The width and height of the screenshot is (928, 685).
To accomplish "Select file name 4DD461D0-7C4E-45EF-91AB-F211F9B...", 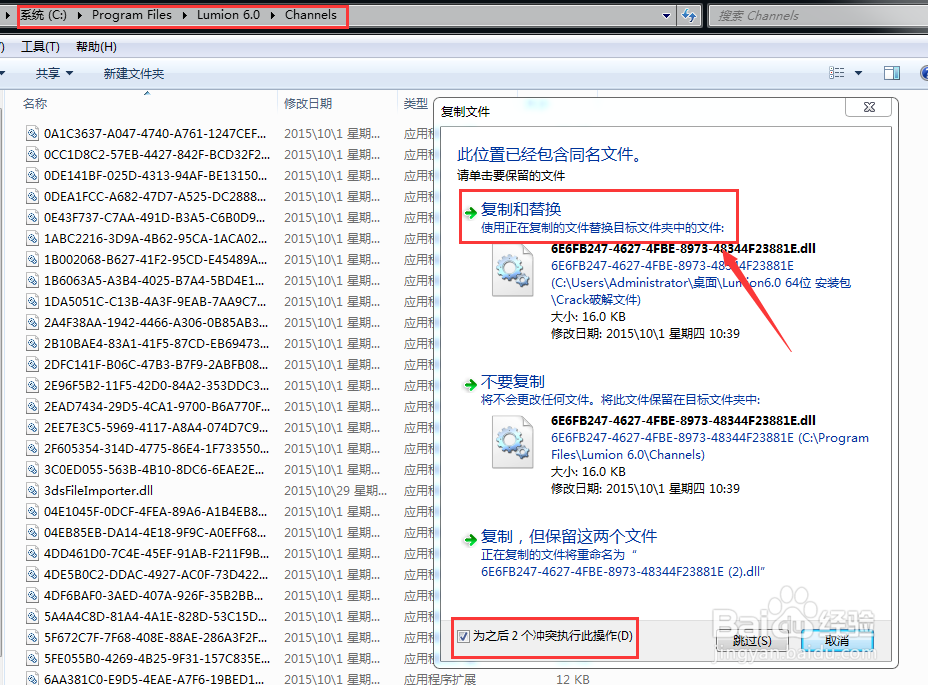I will 156,554.
